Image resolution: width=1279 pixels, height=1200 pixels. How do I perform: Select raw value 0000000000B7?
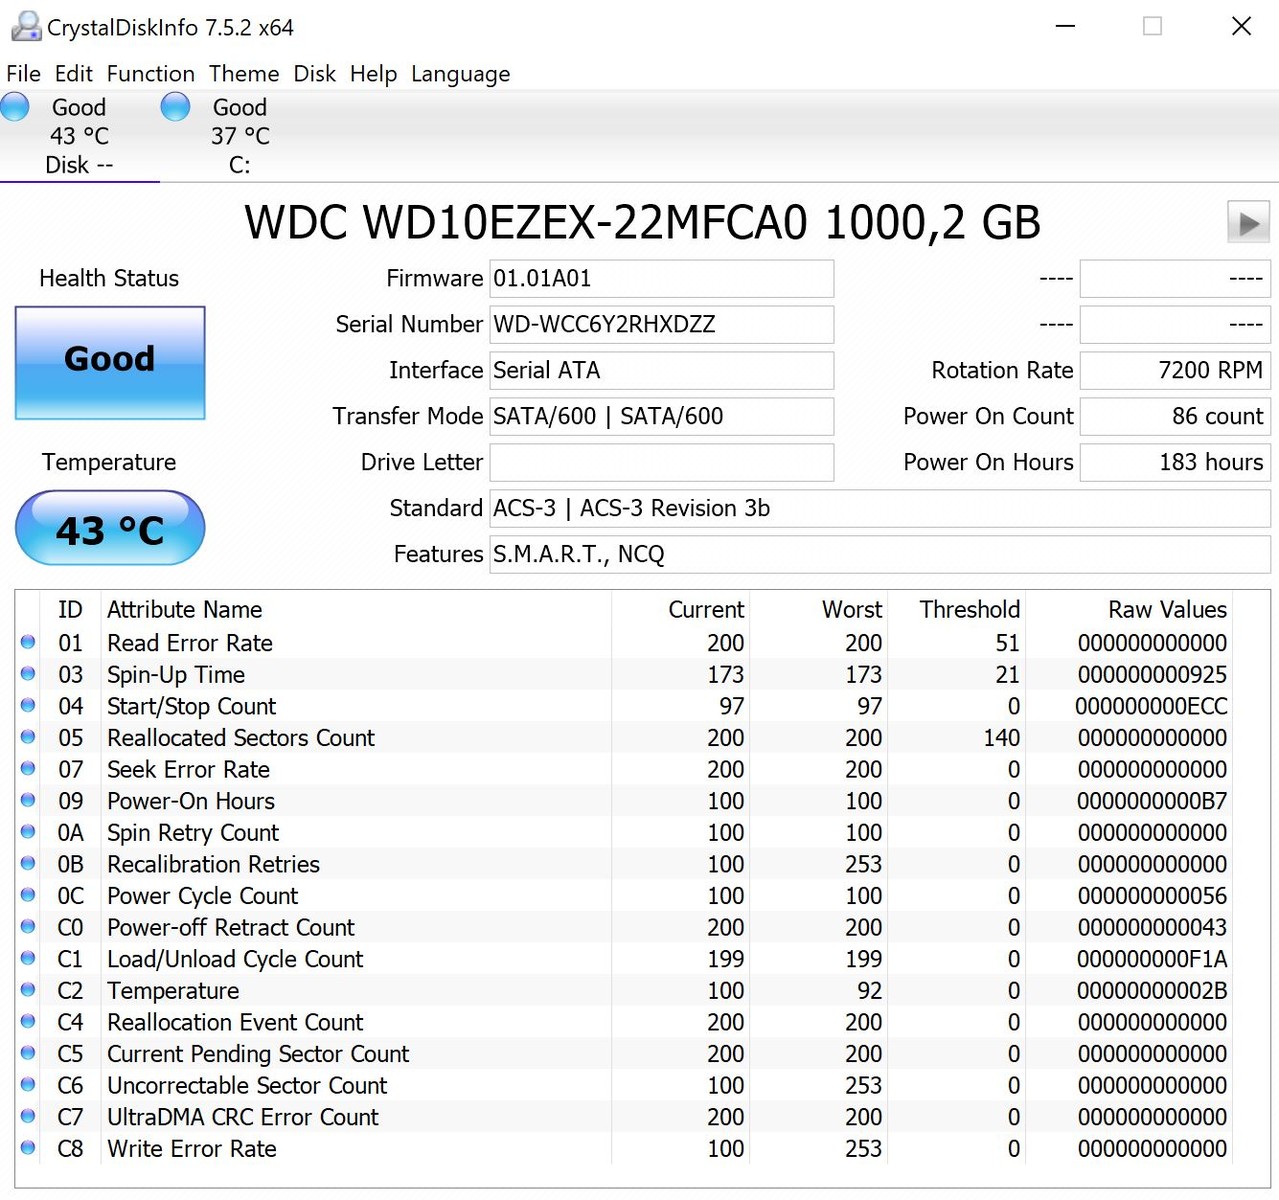coord(1152,800)
